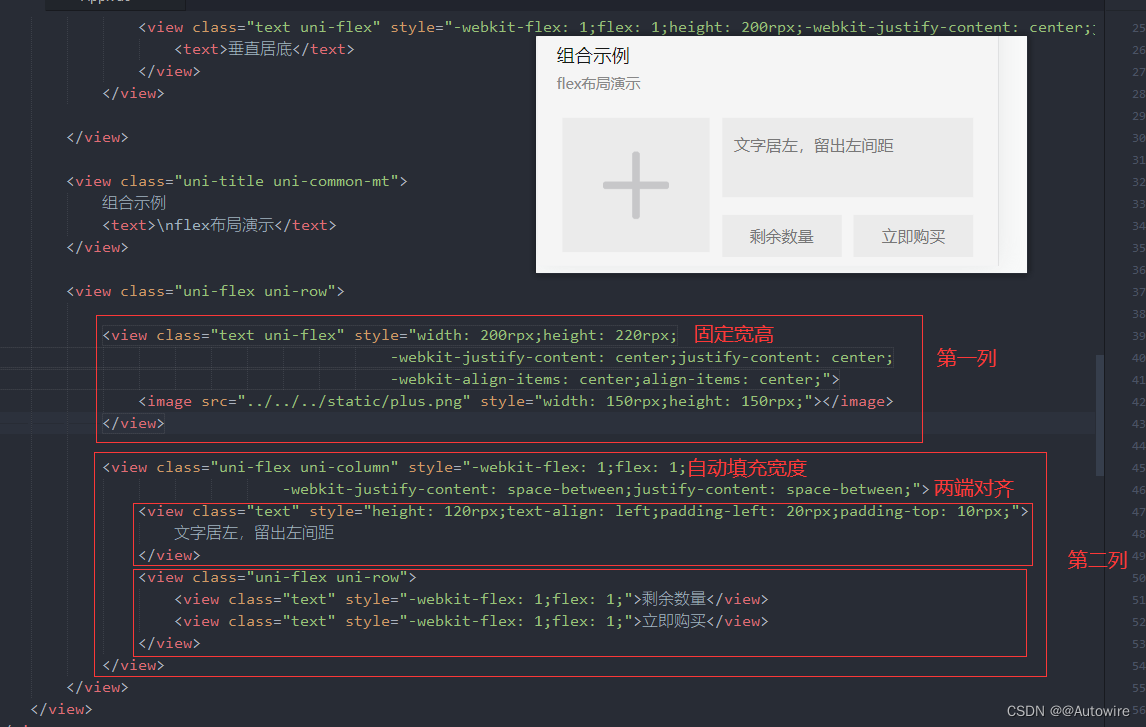Click the code line containing 剩余数量</view>
Viewport: 1146px width, 727px height.
click(471, 599)
